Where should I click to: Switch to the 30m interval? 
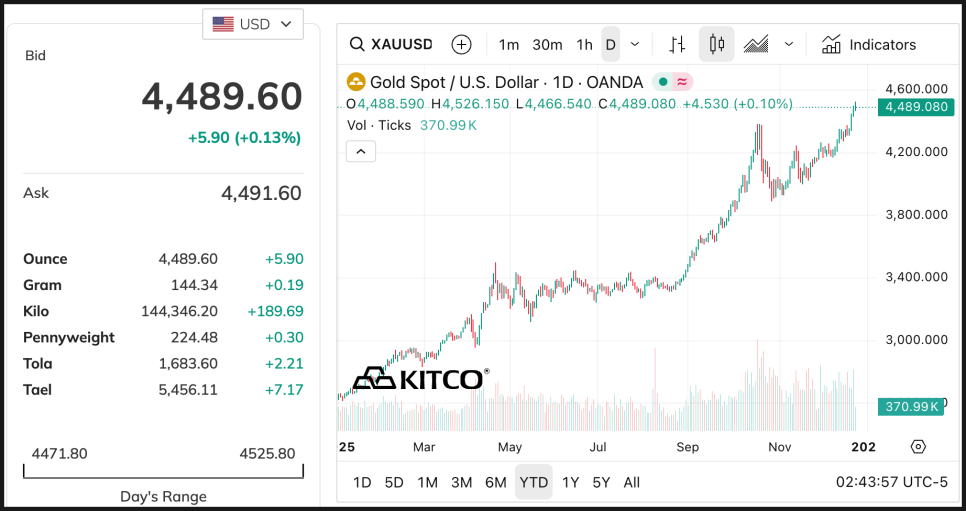pos(547,44)
